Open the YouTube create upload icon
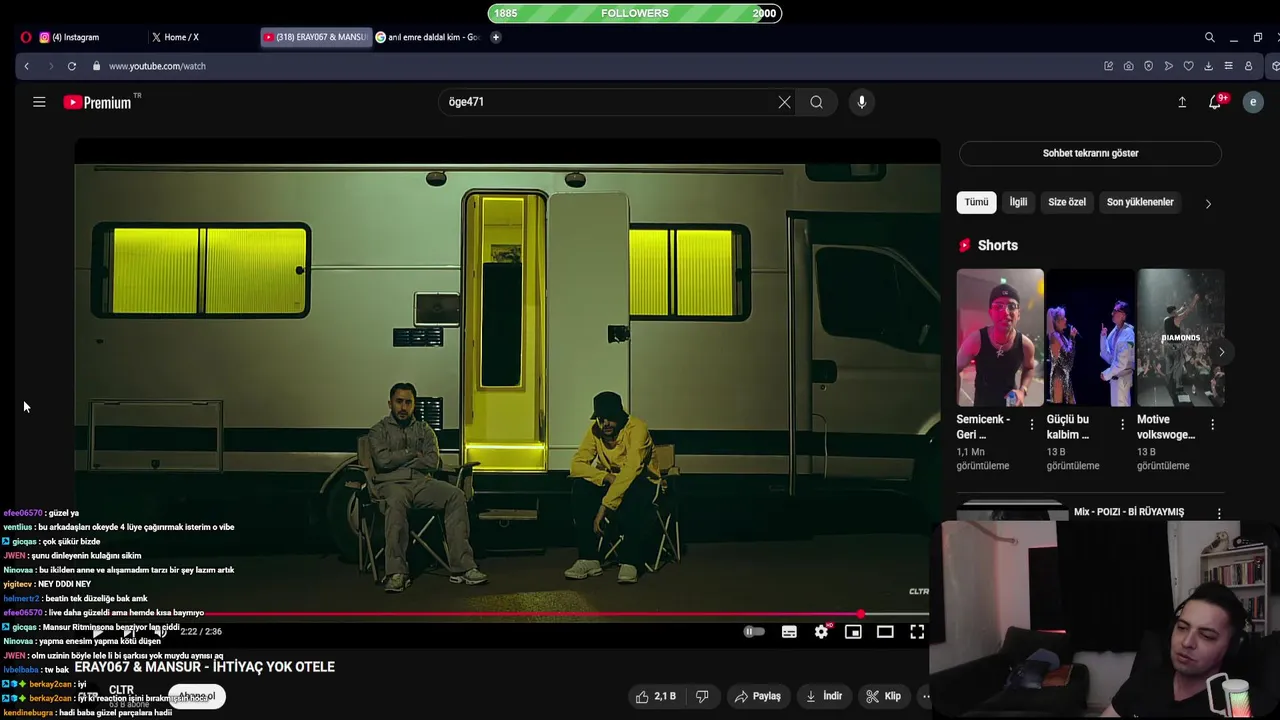This screenshot has width=1280, height=720. [x=1182, y=102]
